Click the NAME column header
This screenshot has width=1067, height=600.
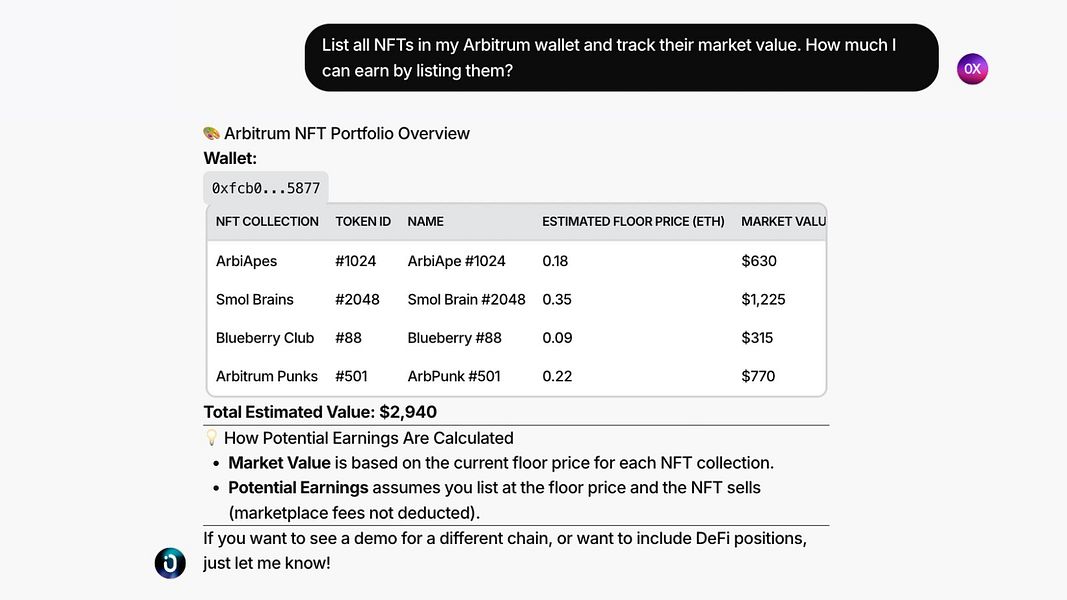[x=425, y=221]
